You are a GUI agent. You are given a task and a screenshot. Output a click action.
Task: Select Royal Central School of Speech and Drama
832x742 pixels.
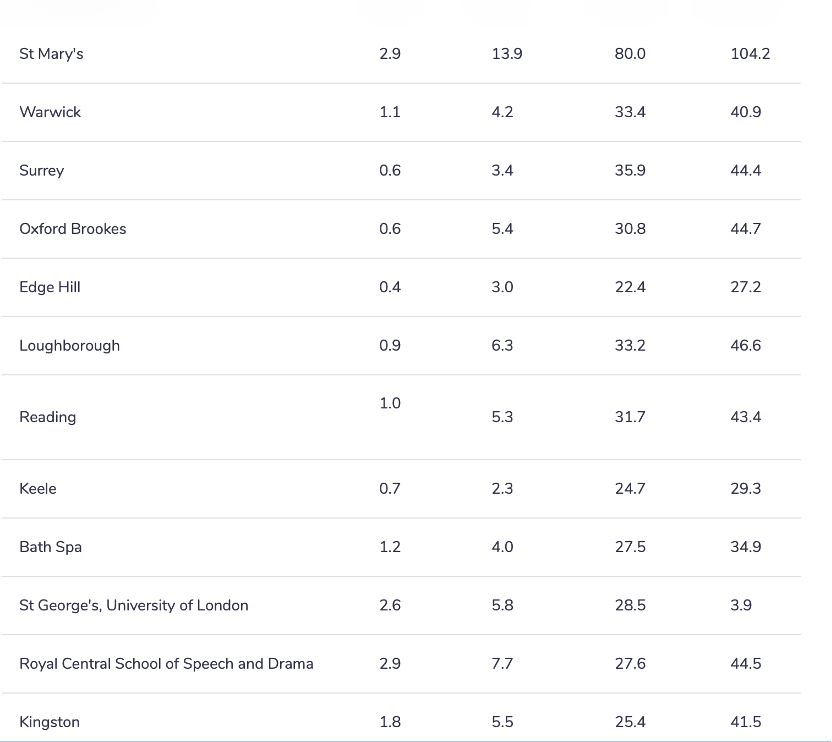coord(166,664)
